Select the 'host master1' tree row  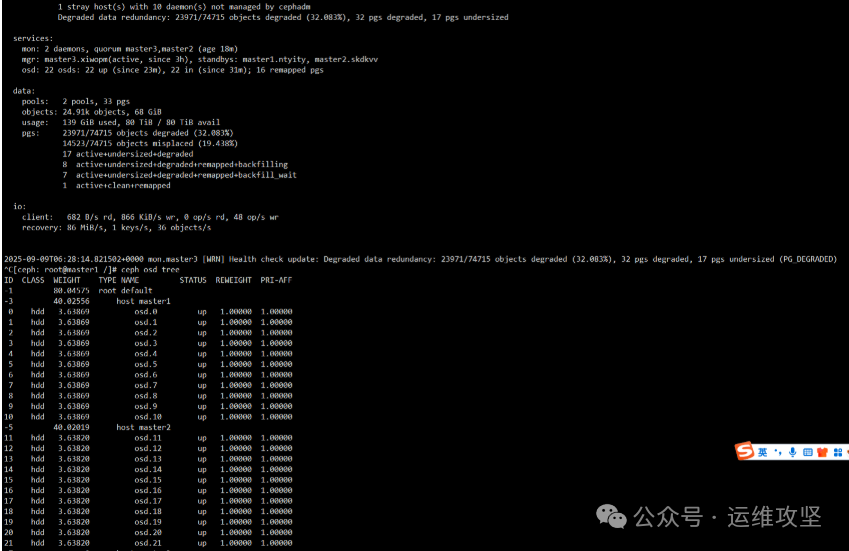coord(143,301)
